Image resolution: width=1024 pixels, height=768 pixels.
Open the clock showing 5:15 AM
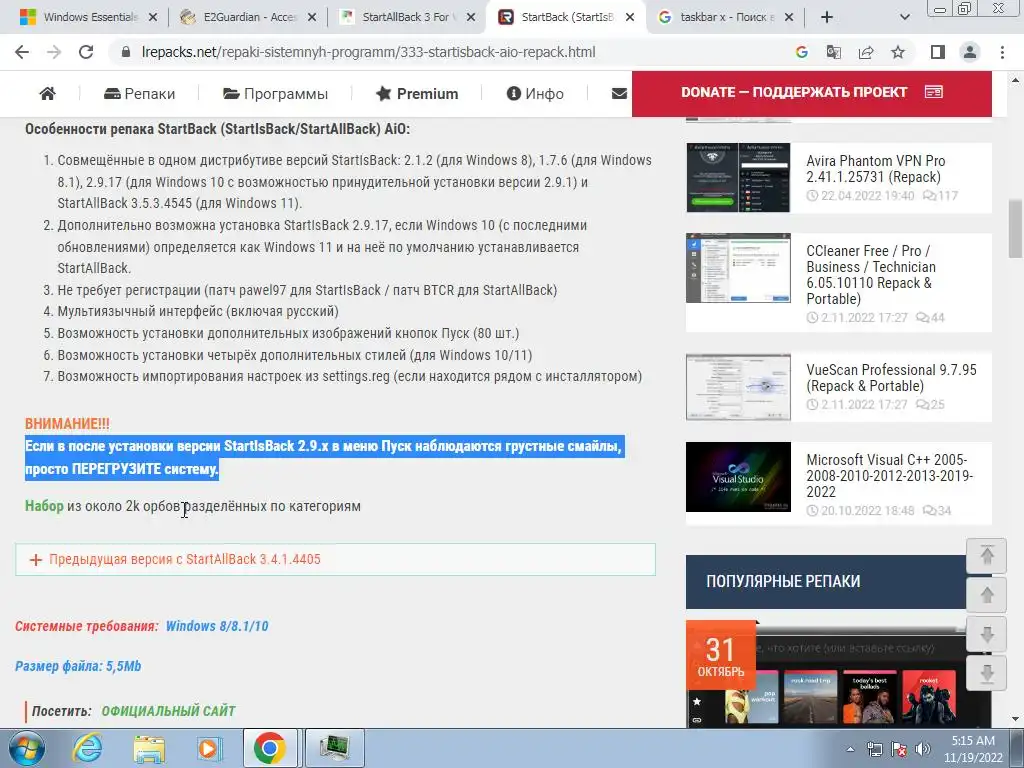[973, 749]
